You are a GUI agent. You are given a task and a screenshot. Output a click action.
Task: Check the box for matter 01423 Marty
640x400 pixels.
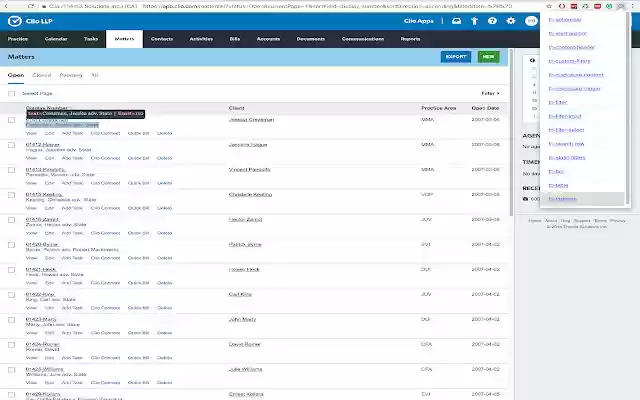[x=11, y=320]
